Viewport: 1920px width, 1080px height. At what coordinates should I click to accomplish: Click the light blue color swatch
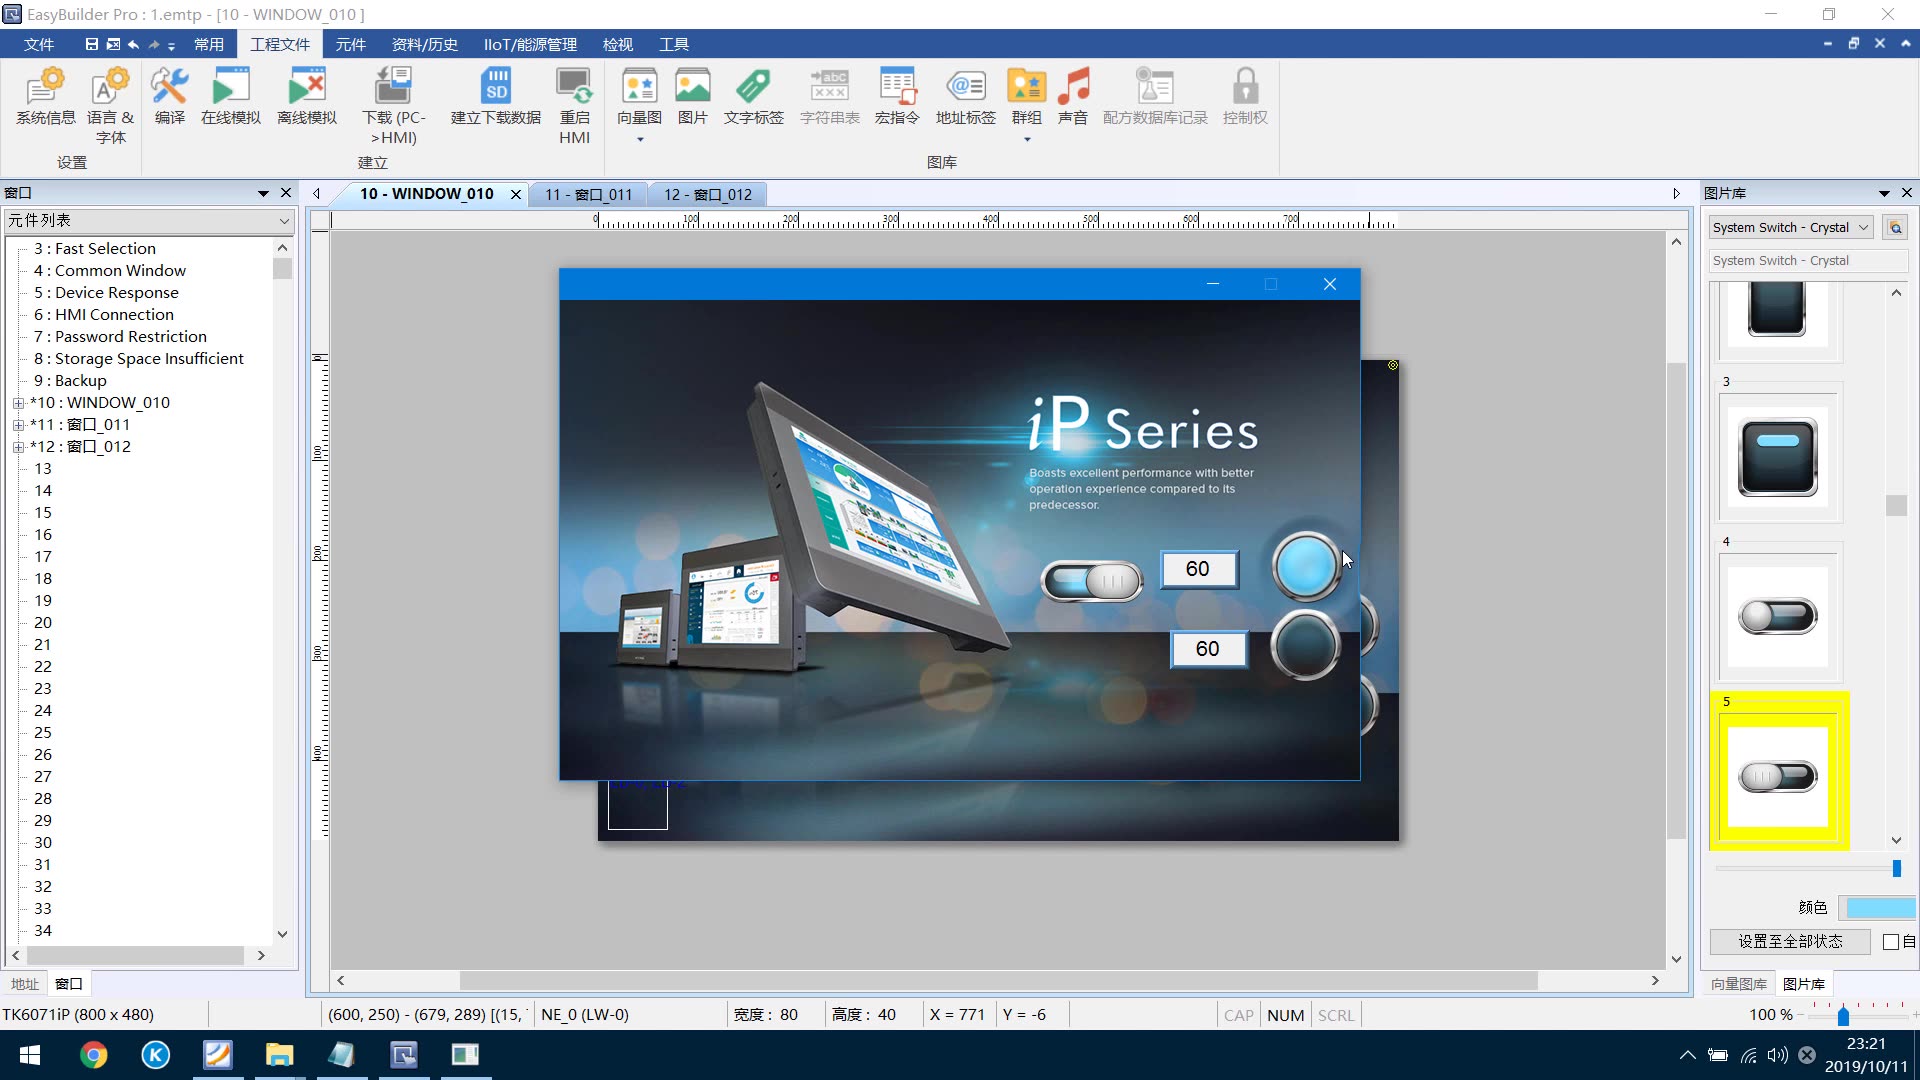coord(1880,908)
